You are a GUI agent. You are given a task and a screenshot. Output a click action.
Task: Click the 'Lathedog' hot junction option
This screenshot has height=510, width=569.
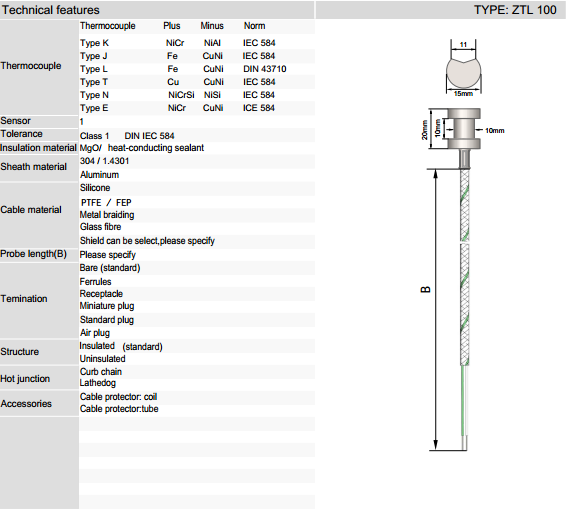(x=98, y=383)
